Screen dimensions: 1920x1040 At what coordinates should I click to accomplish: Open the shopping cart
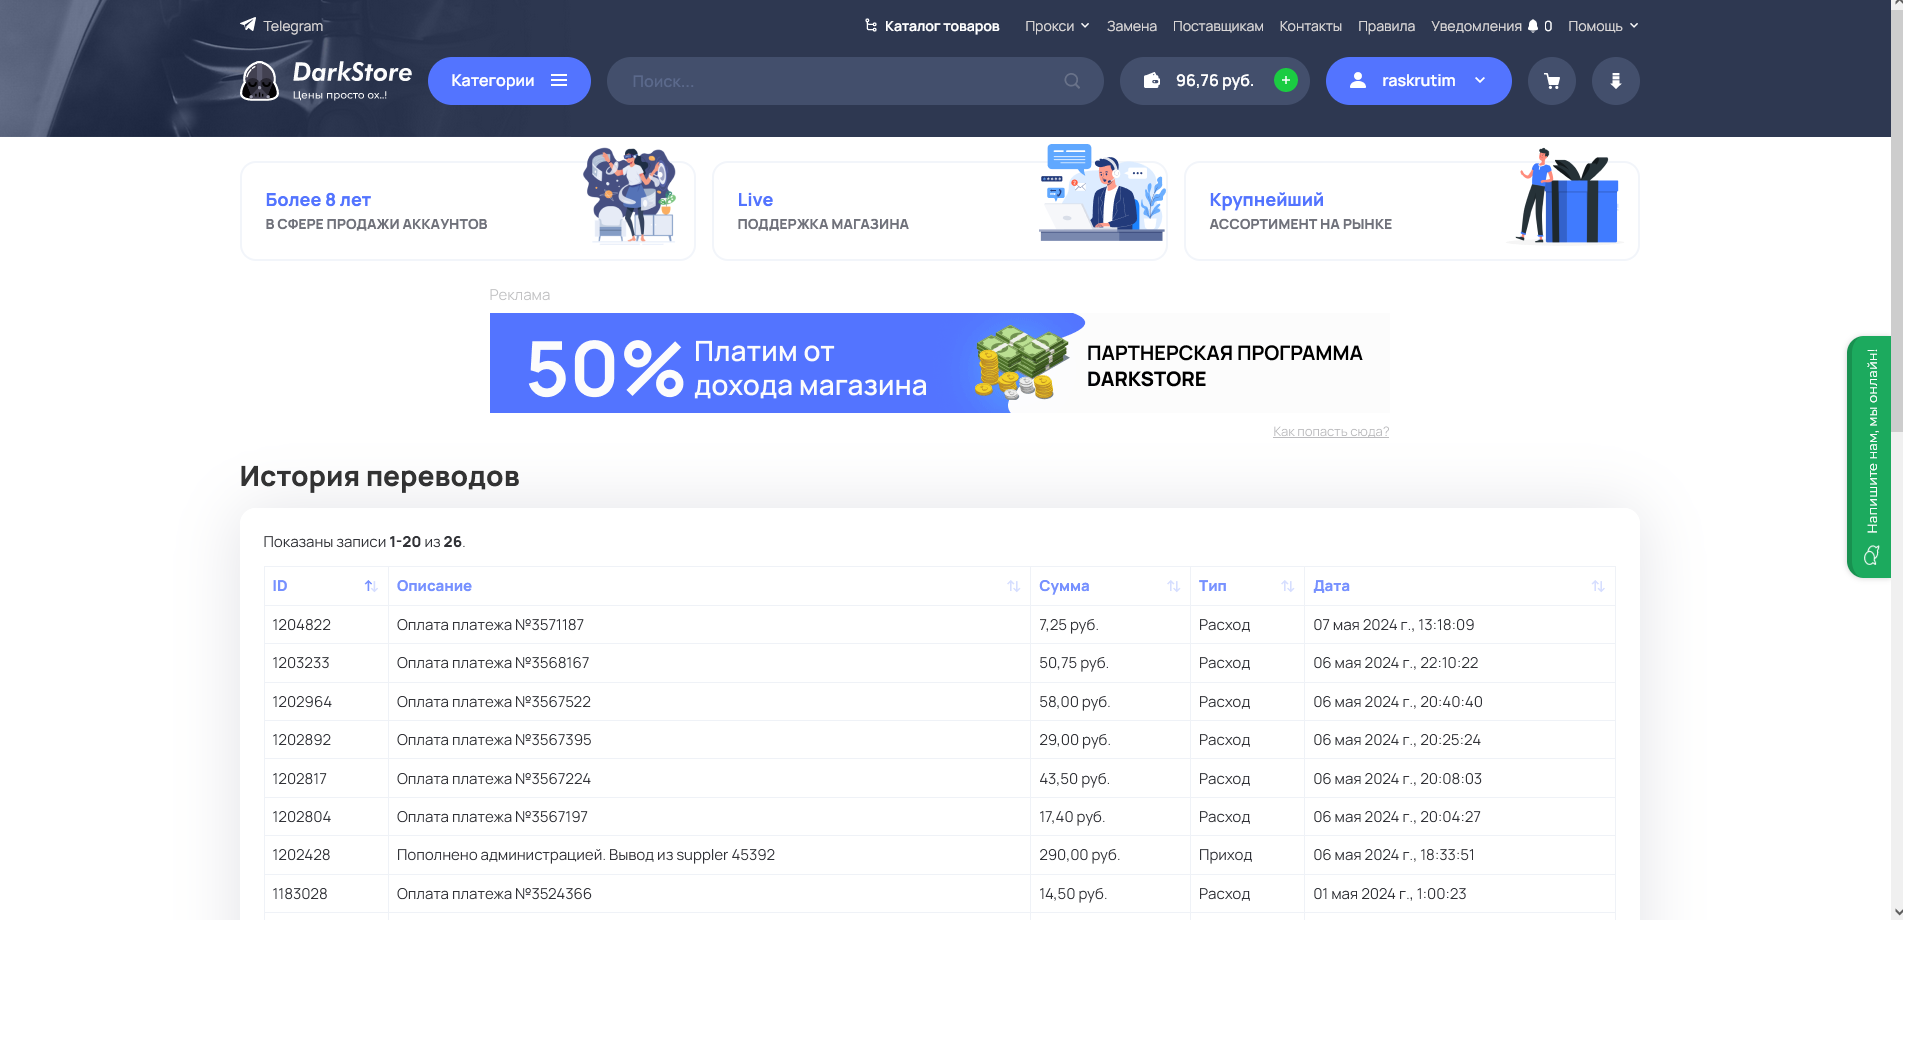1552,81
